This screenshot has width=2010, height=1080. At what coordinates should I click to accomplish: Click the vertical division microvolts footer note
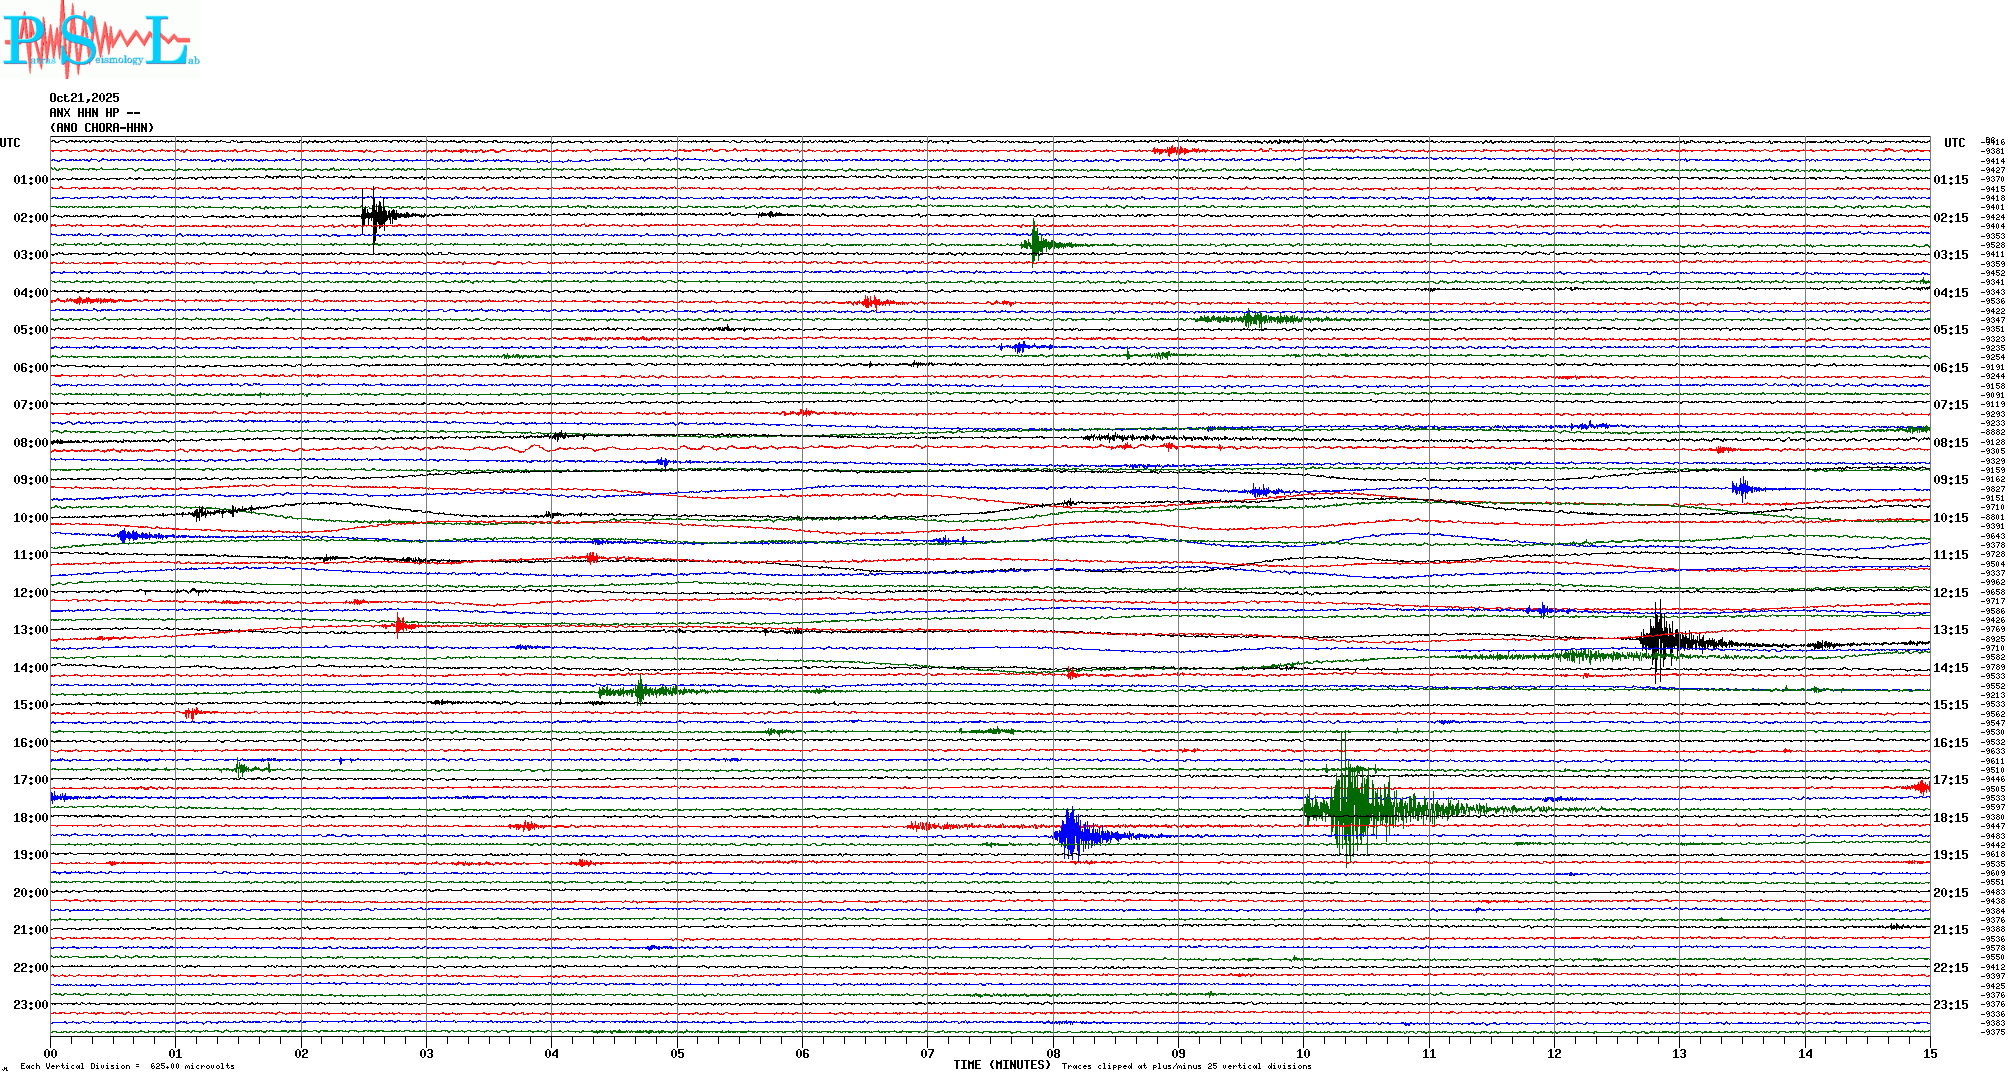(127, 1066)
